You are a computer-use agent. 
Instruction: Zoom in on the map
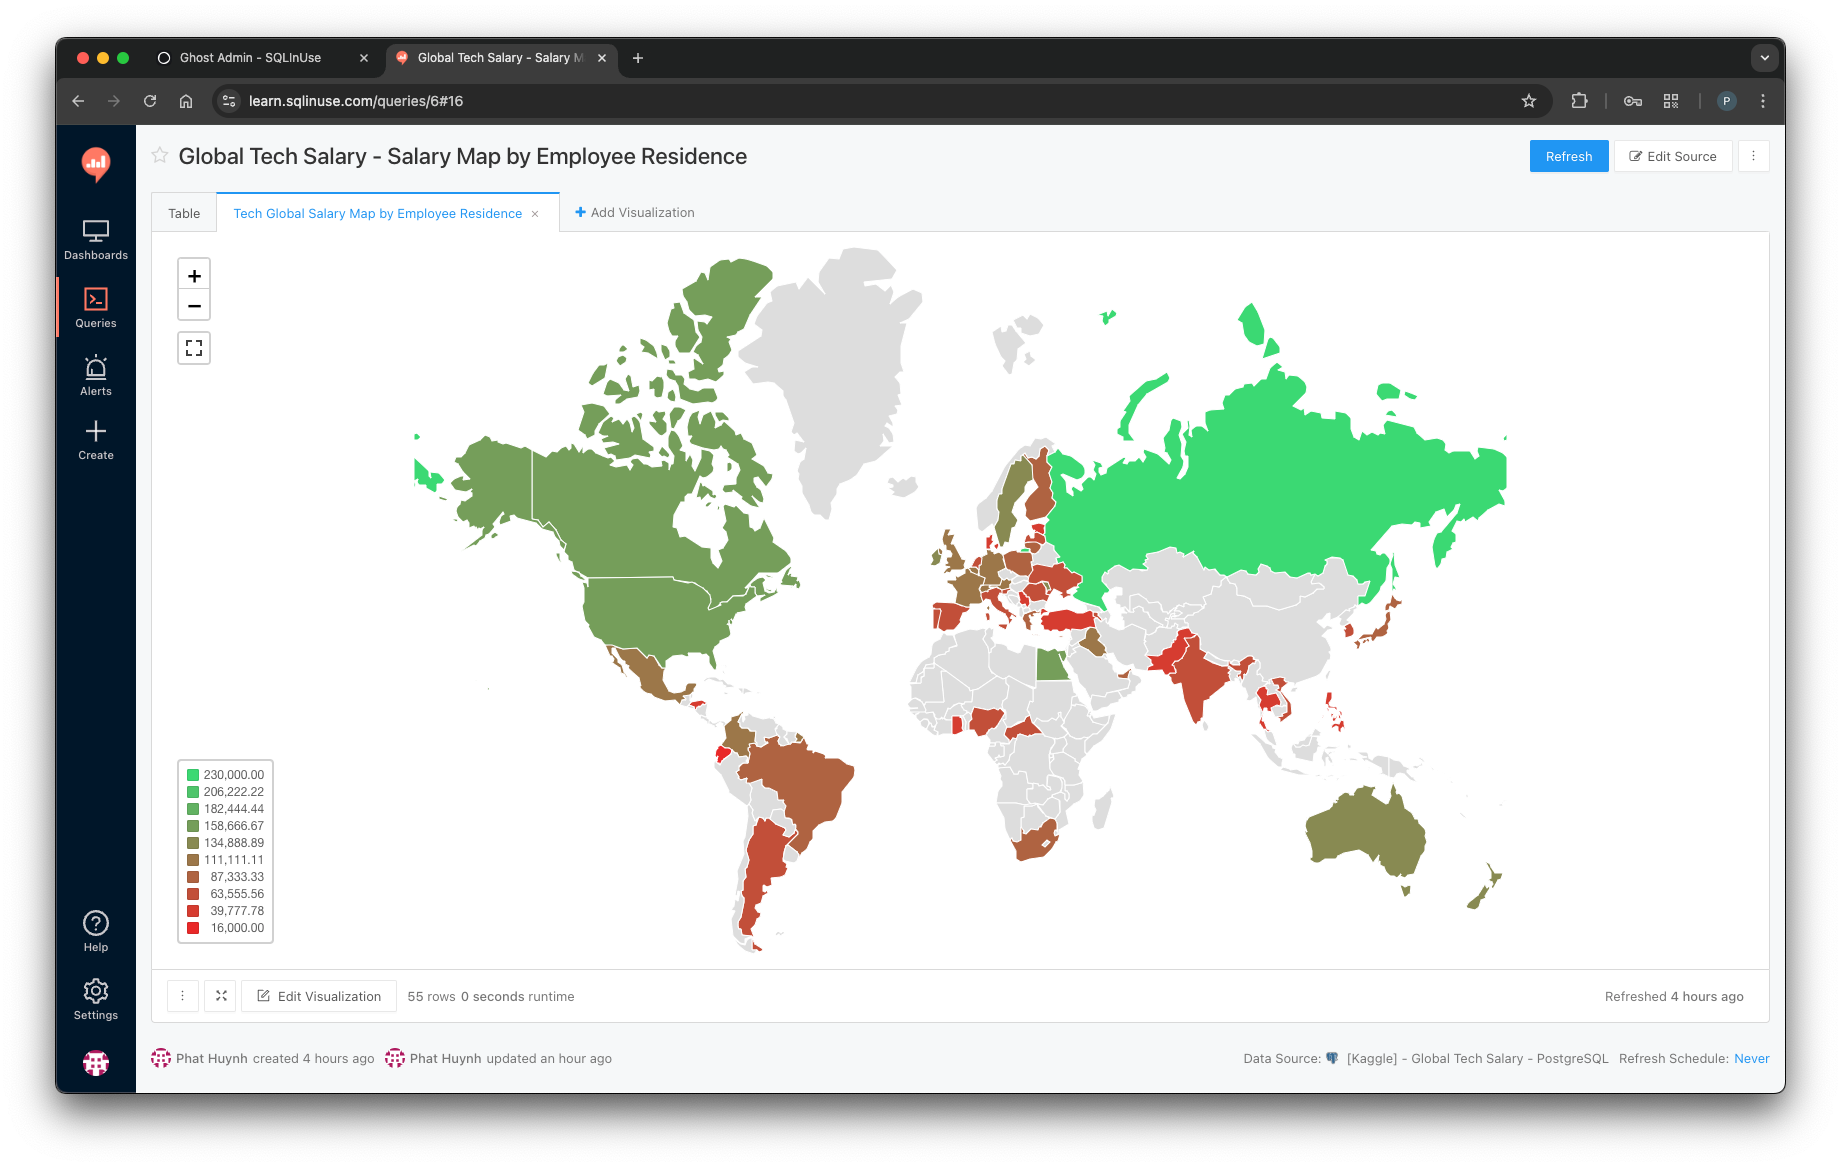point(194,275)
